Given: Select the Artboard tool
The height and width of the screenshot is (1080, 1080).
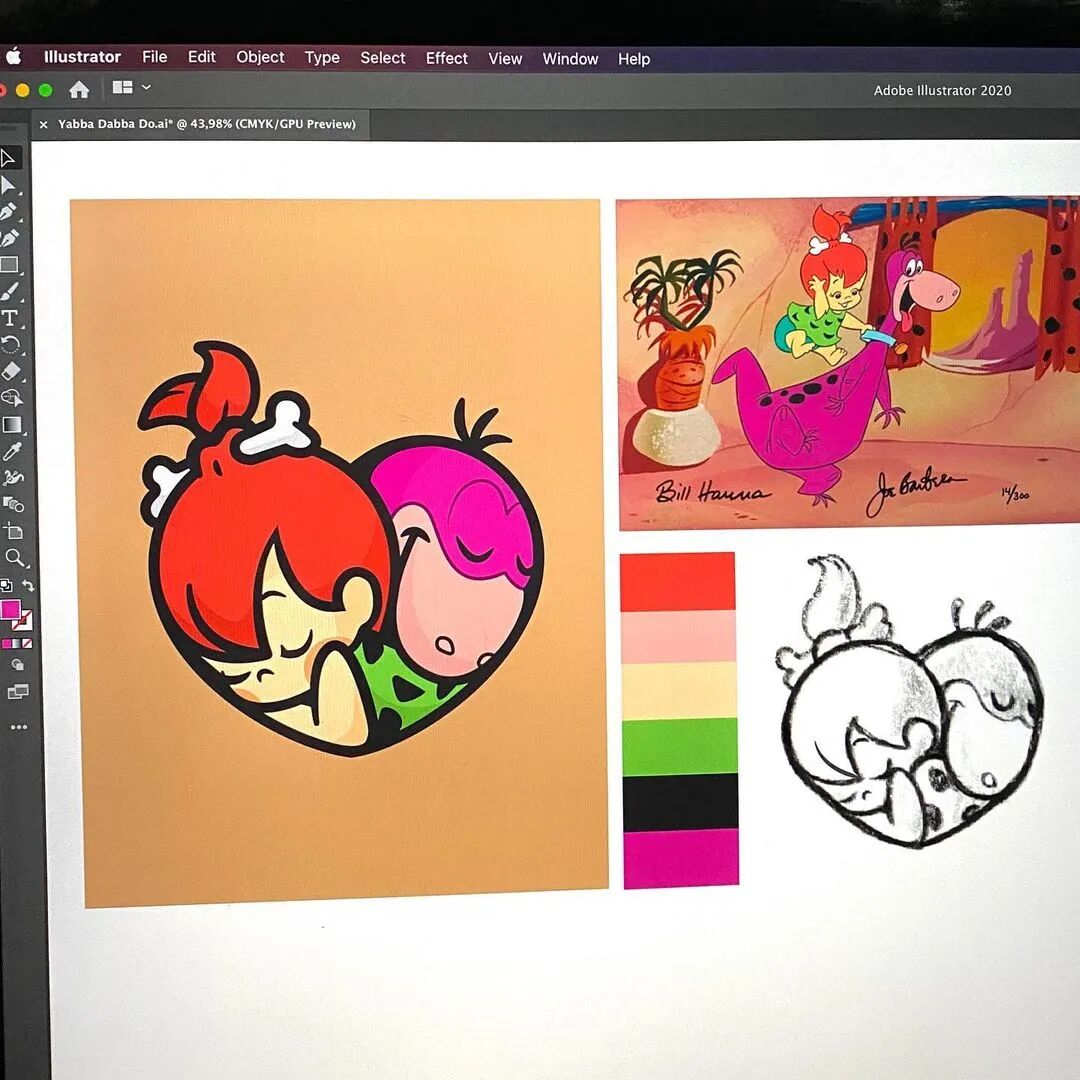Looking at the screenshot, I should click(14, 531).
